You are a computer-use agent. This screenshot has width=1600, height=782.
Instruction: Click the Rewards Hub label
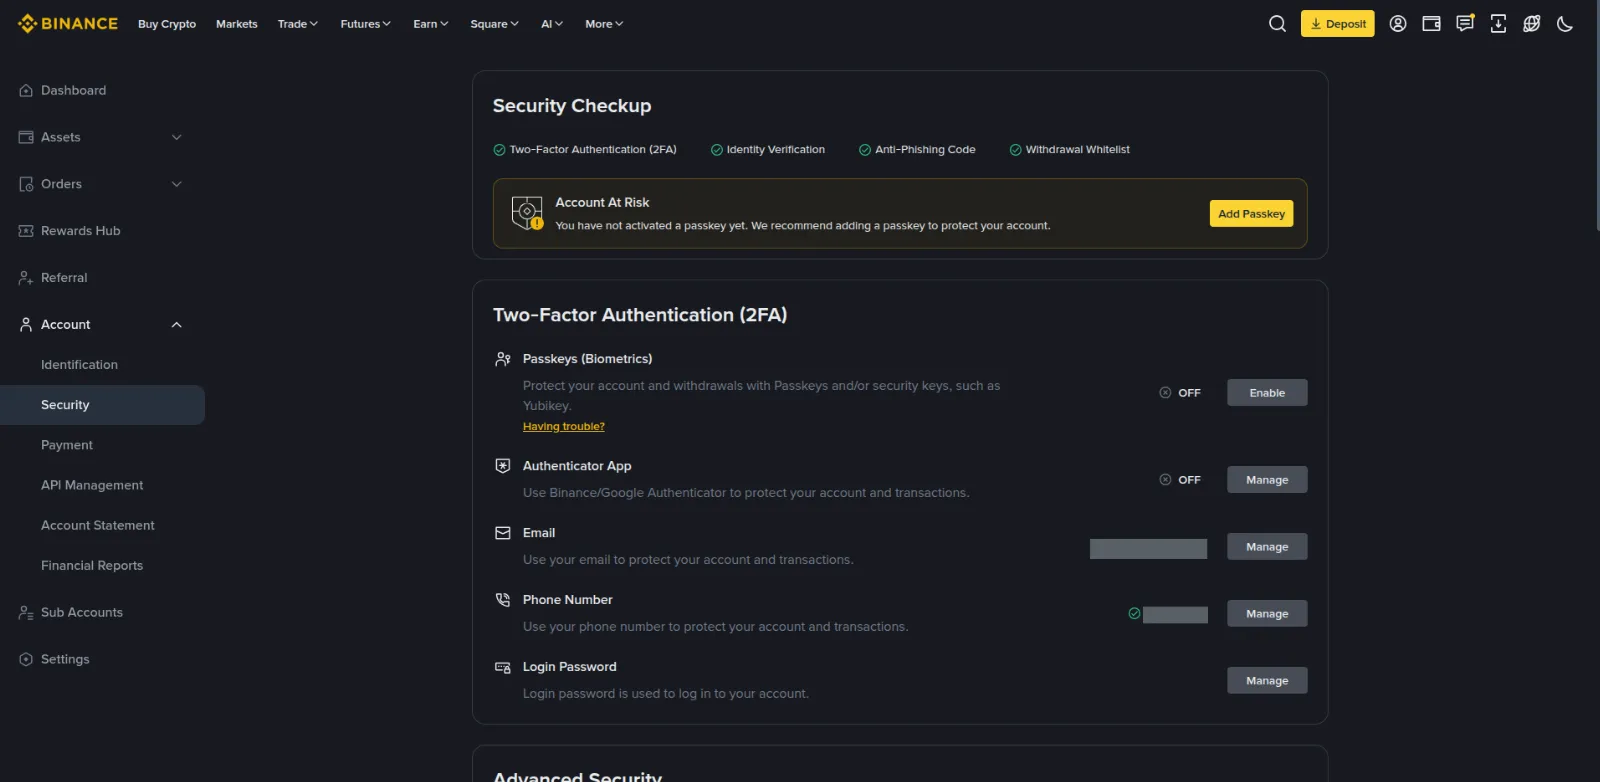(80, 231)
